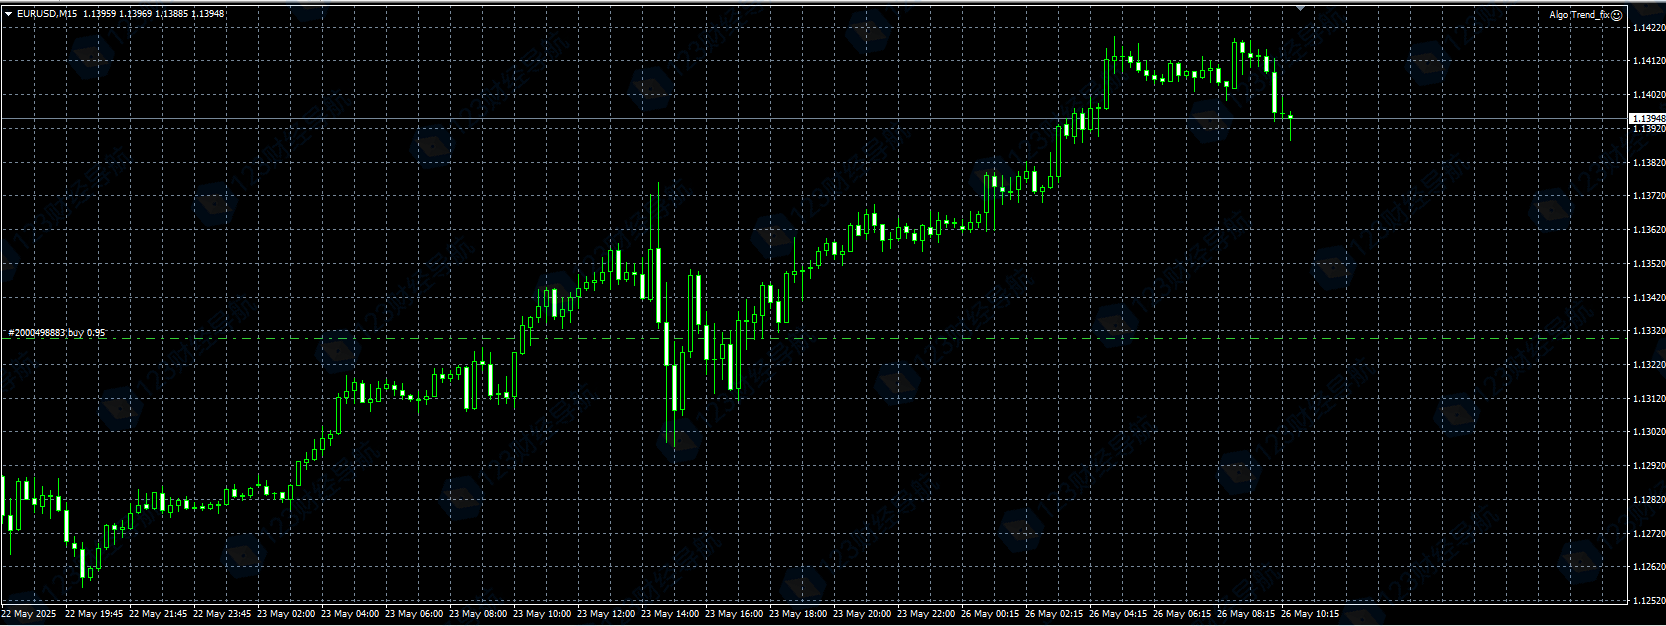Click the 1.14220 level on price scale
The image size is (1666, 626).
(x=1648, y=28)
